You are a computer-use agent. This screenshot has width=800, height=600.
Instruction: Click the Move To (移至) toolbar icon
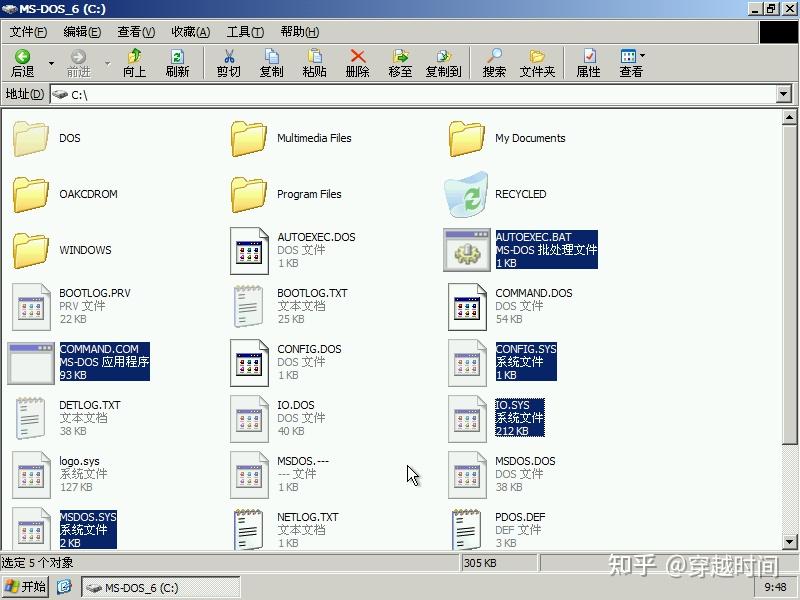point(400,63)
